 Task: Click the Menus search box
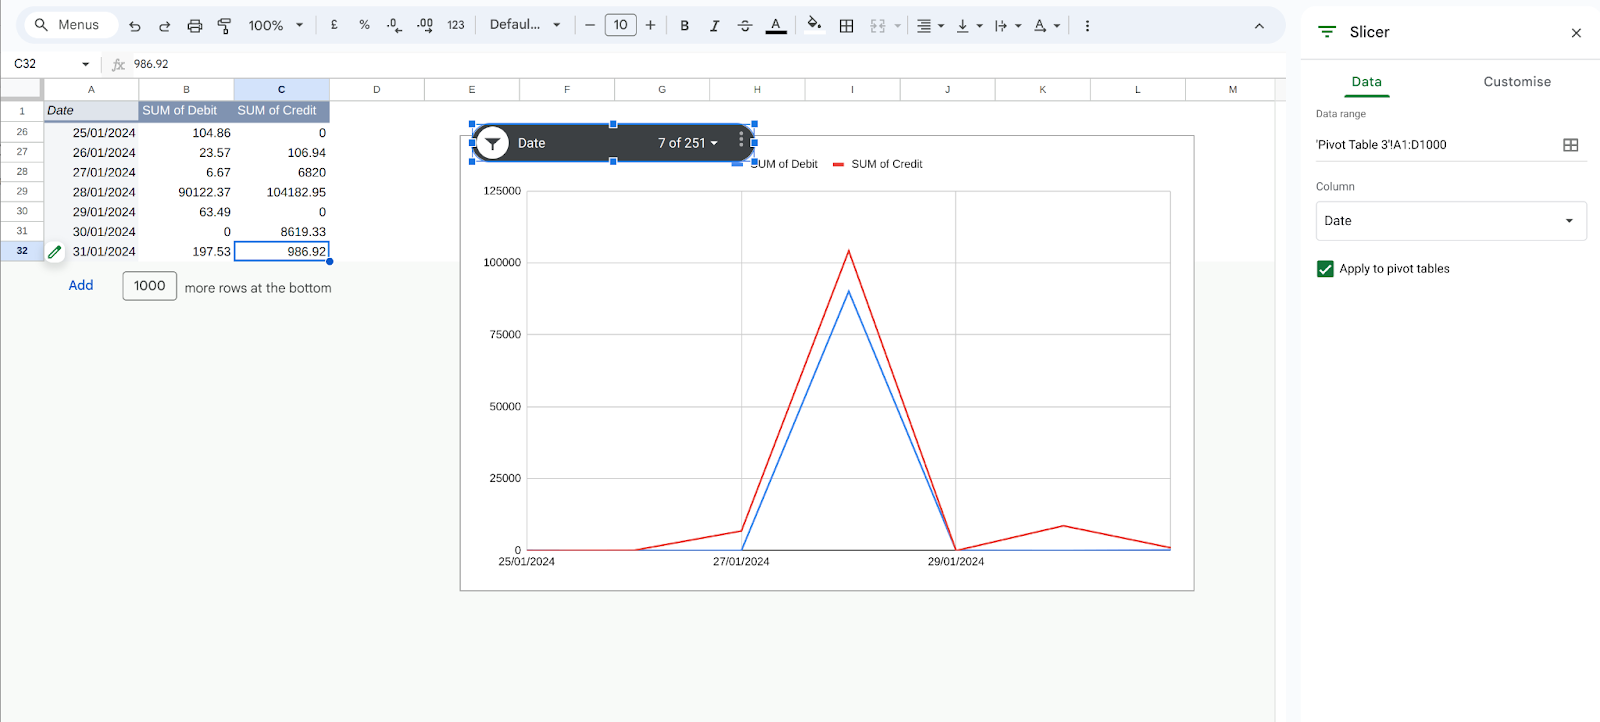pyautogui.click(x=70, y=25)
